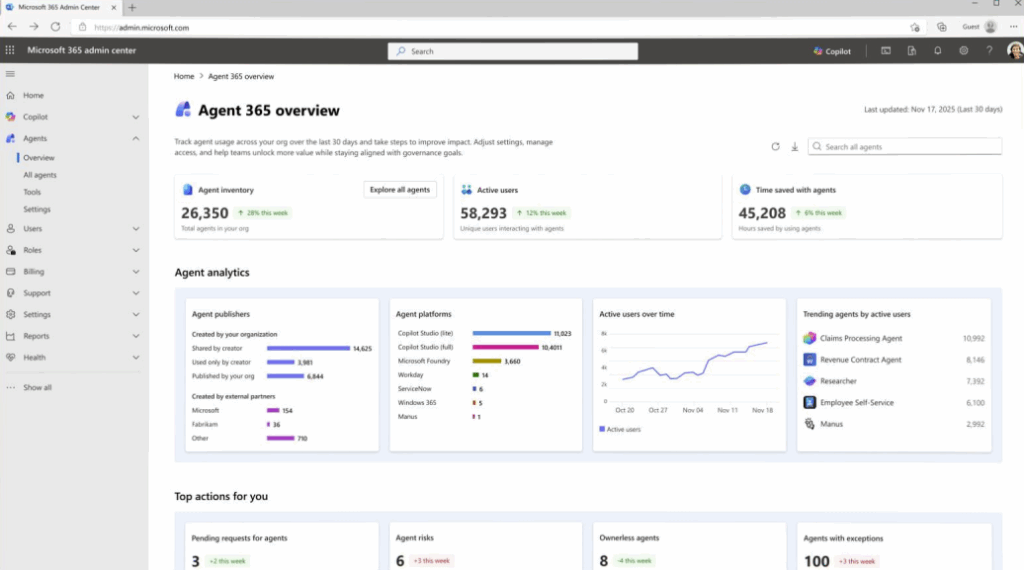Expand the Reports section chevron

coord(136,336)
